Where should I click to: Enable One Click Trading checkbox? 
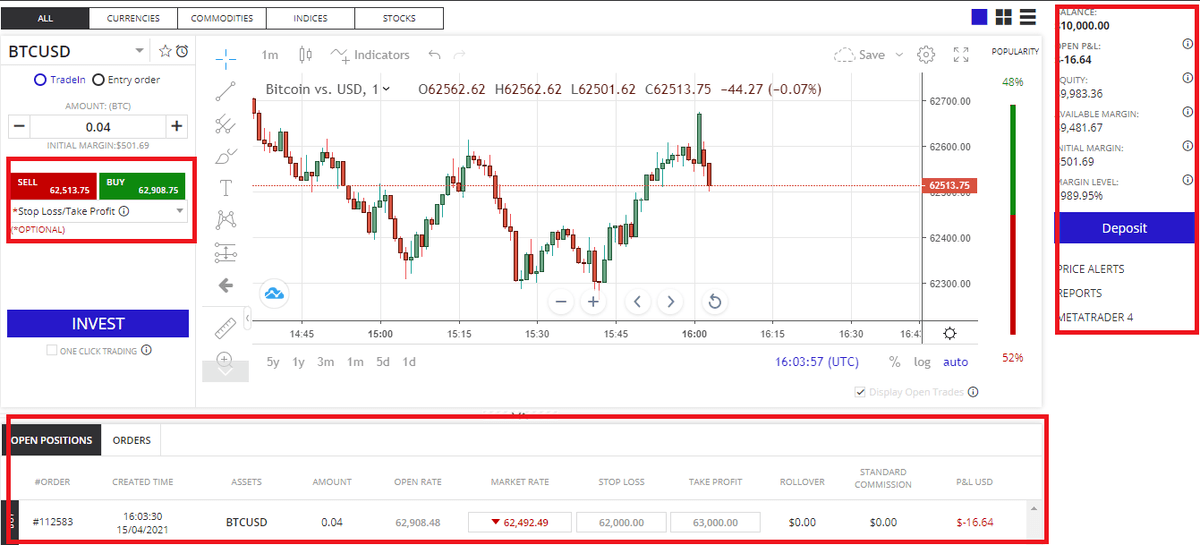click(52, 351)
